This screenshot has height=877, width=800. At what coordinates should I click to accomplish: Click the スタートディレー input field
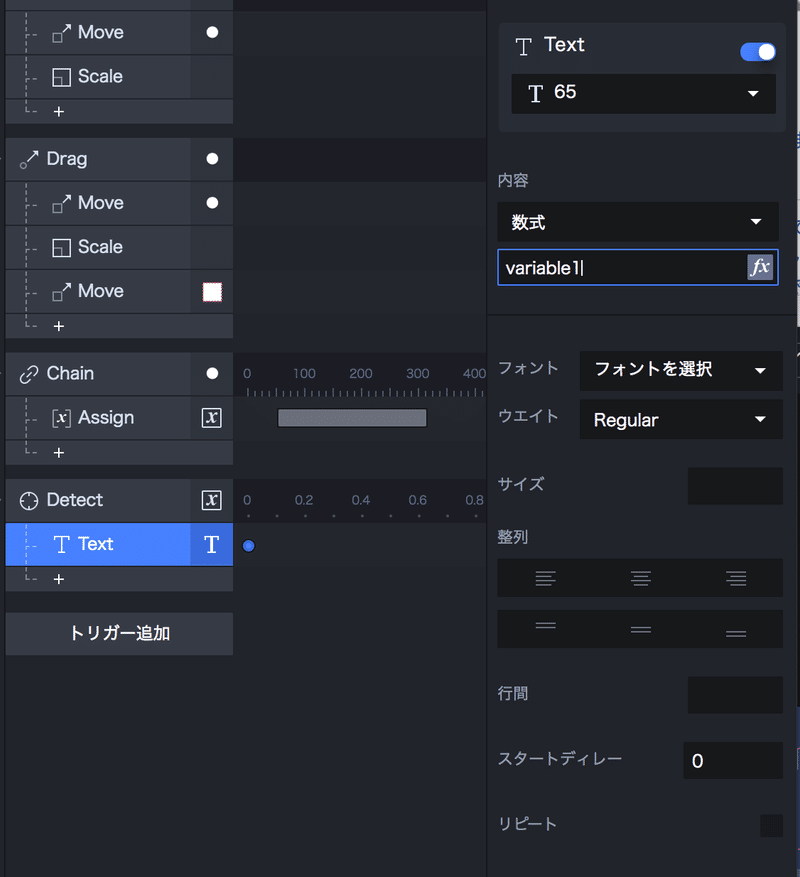click(732, 761)
